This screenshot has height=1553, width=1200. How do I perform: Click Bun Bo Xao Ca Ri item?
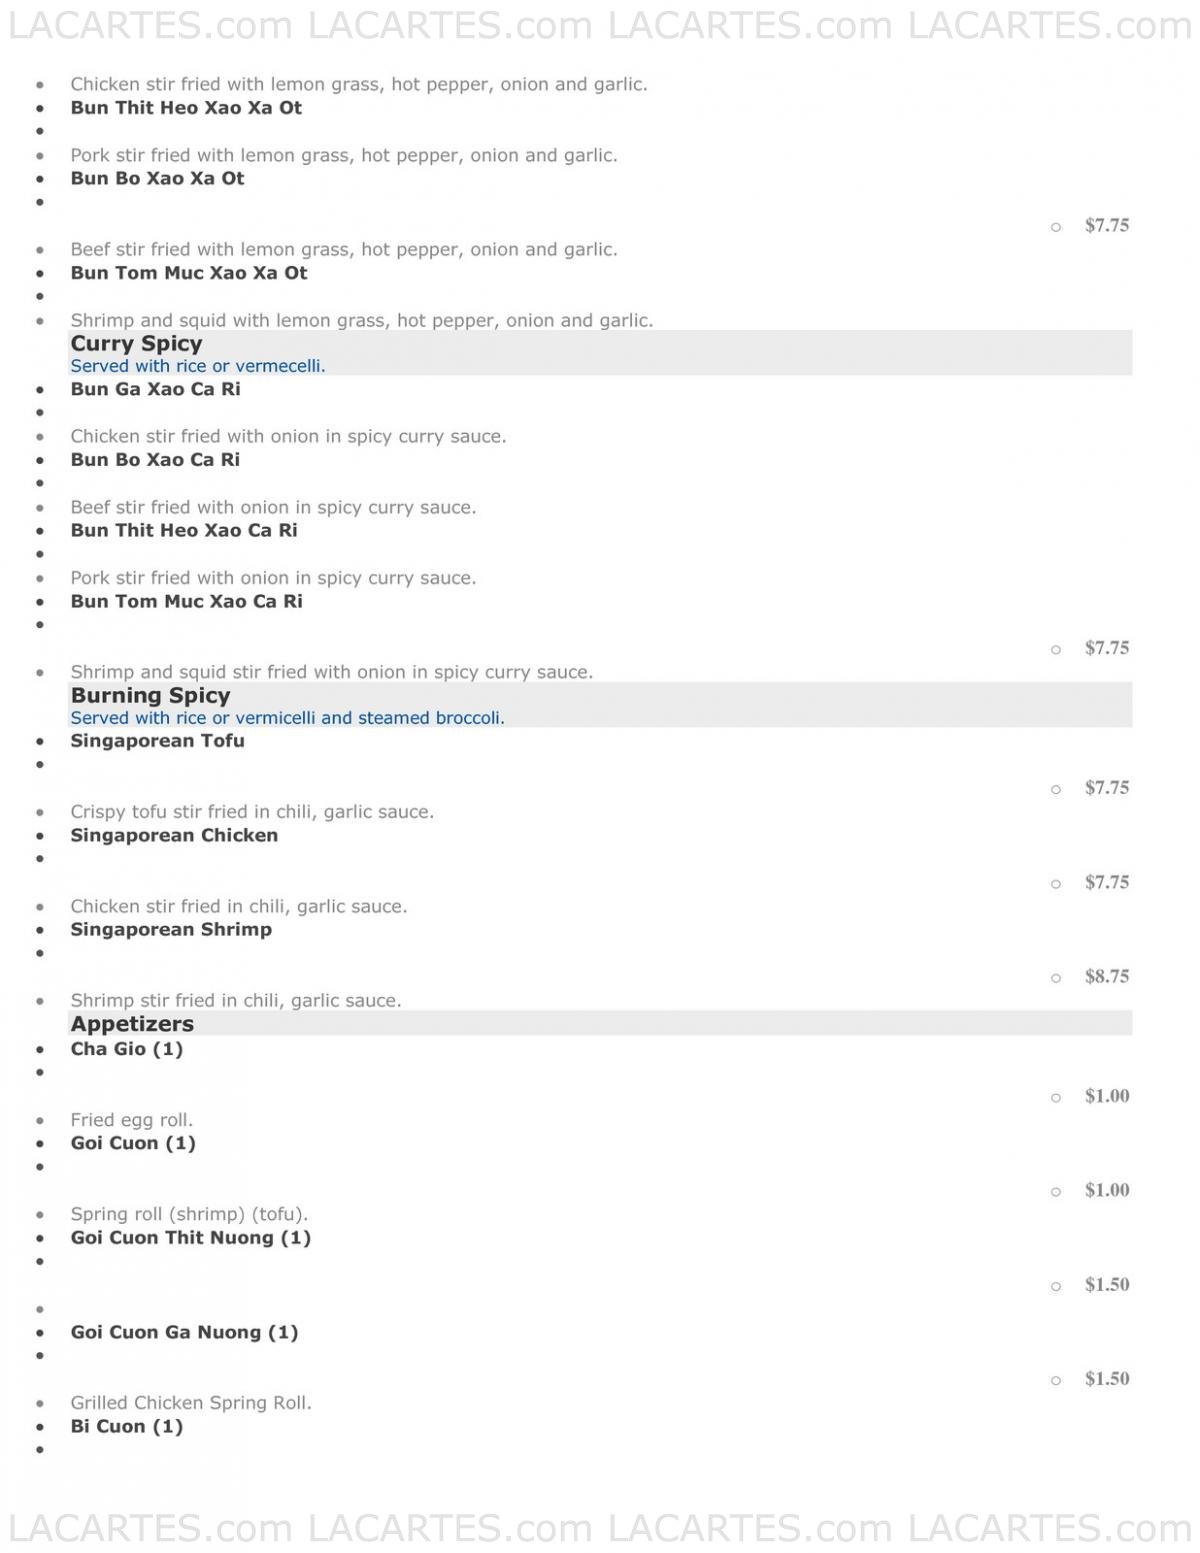click(155, 460)
